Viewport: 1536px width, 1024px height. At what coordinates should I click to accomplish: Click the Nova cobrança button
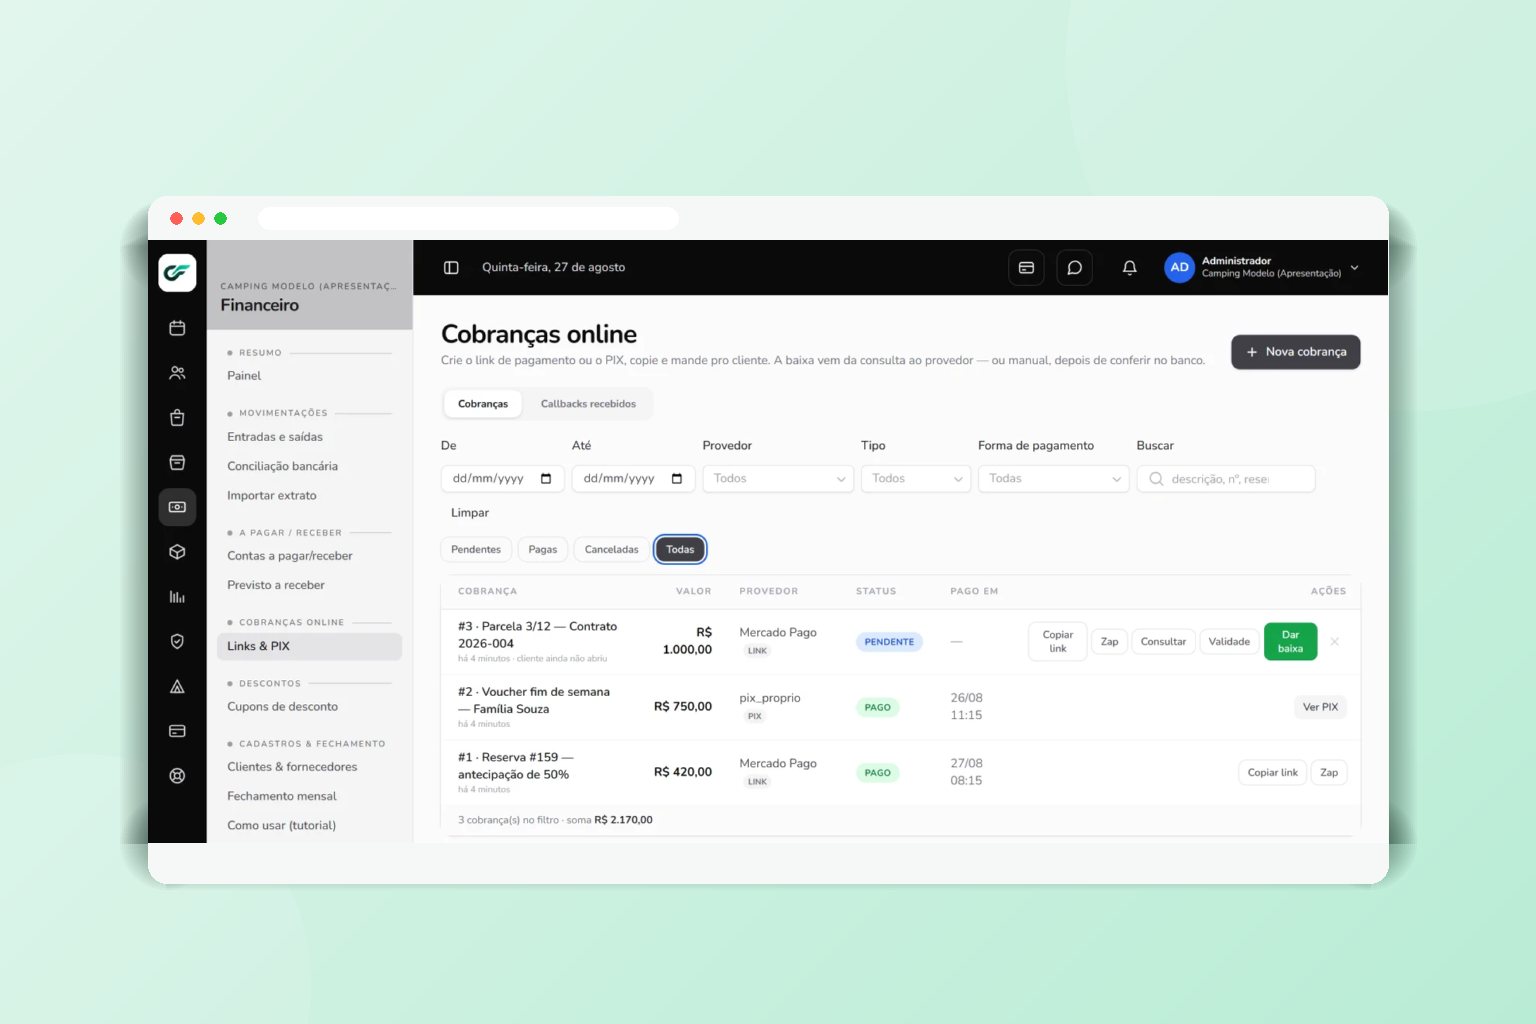point(1295,352)
